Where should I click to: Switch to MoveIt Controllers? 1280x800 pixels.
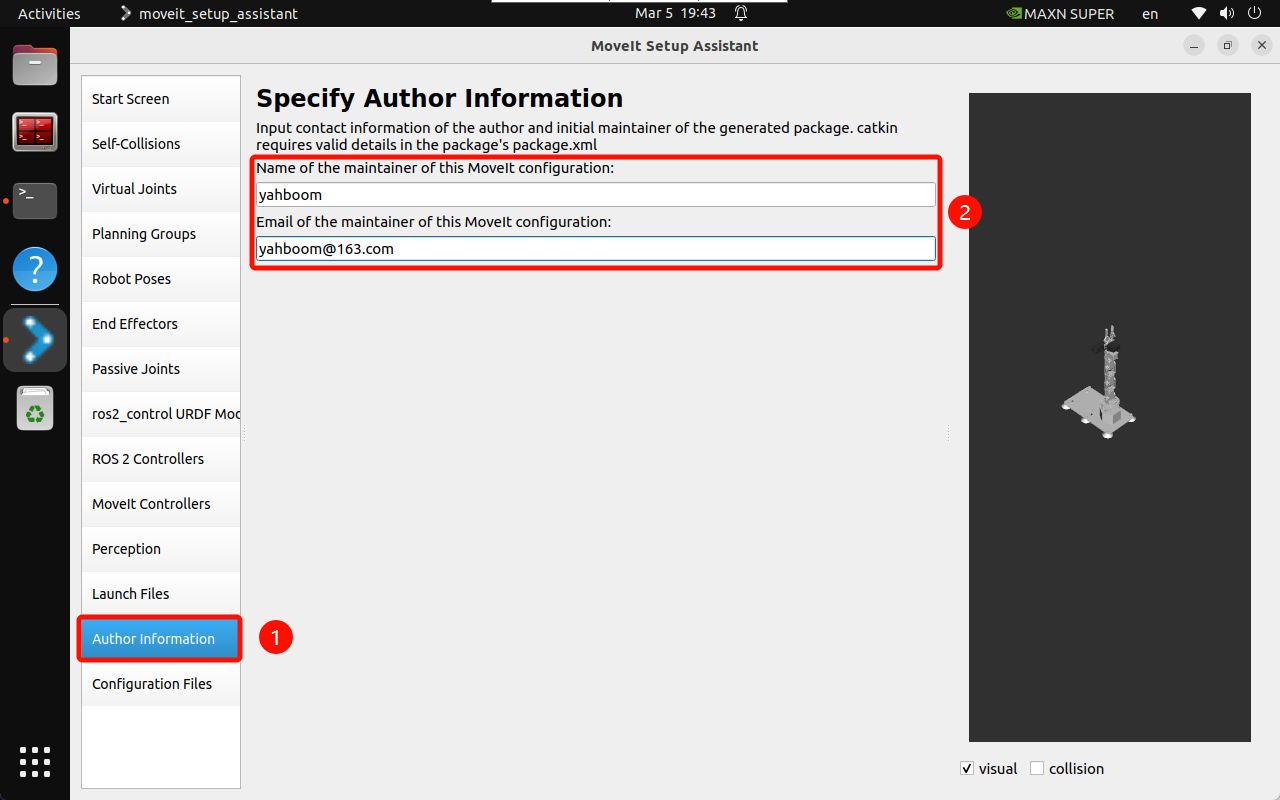(161, 504)
